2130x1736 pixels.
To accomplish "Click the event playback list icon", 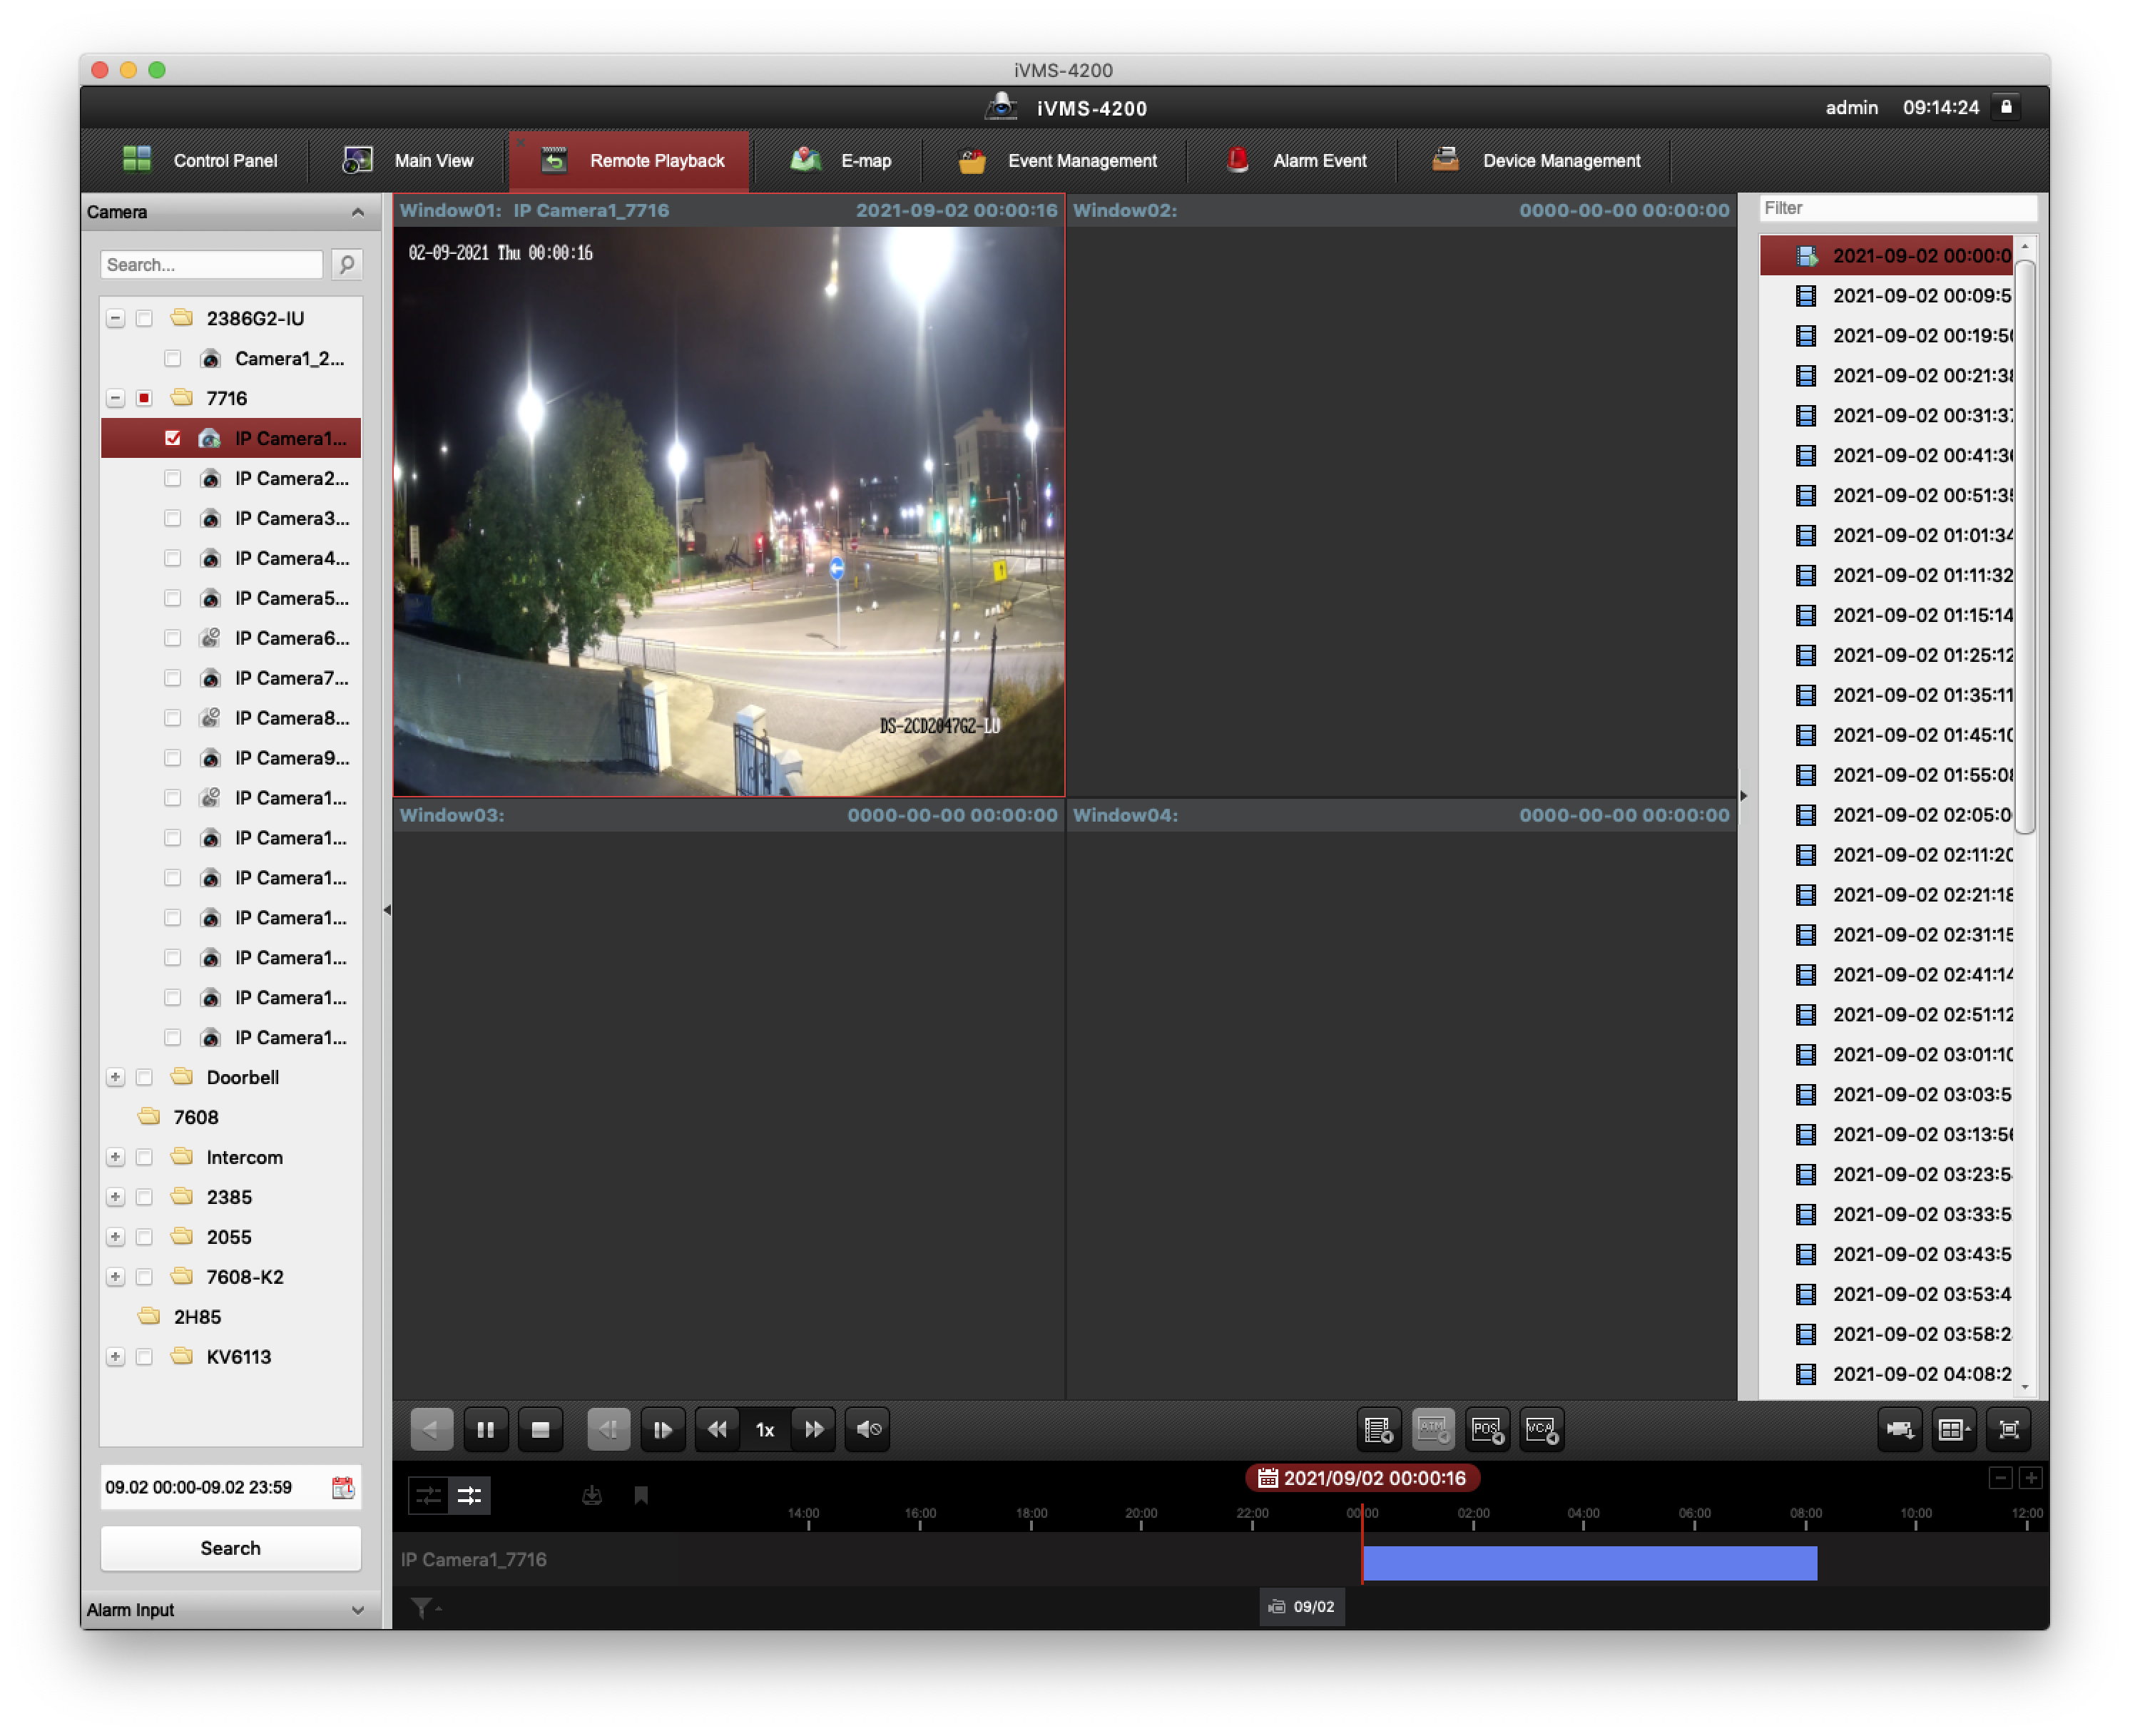I will pos(1378,1429).
